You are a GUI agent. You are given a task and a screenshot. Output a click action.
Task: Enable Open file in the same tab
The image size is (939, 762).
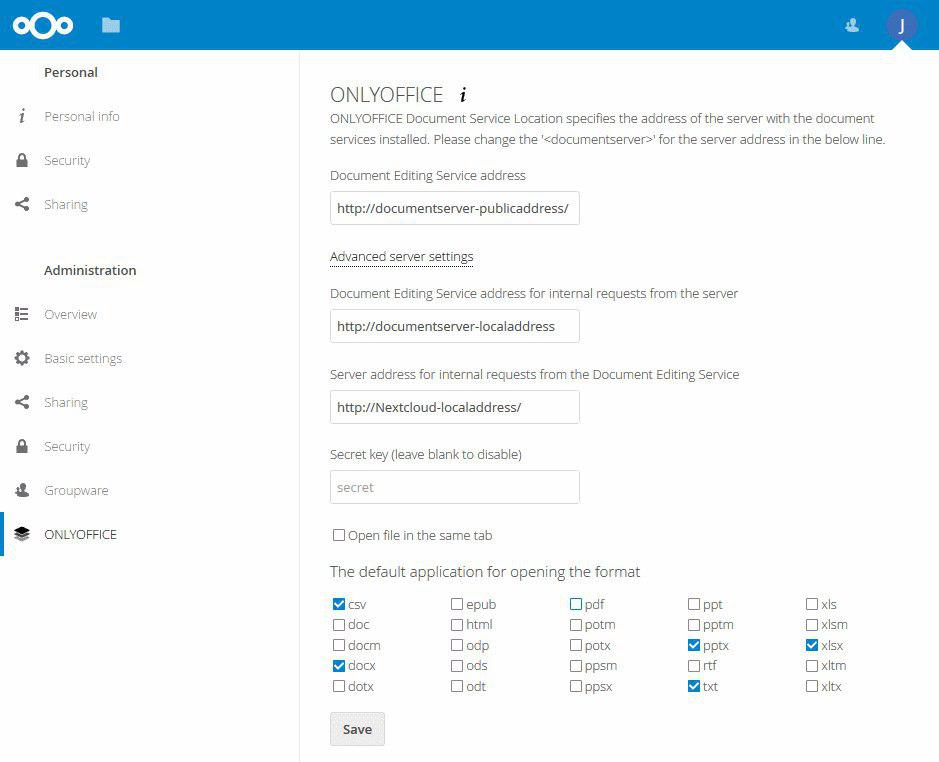click(x=339, y=535)
